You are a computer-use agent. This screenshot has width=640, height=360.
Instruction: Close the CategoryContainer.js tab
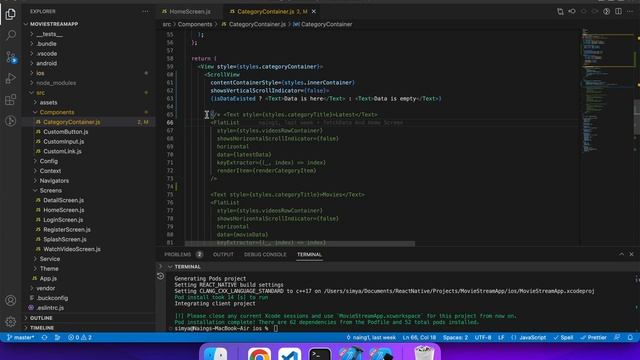(313, 11)
